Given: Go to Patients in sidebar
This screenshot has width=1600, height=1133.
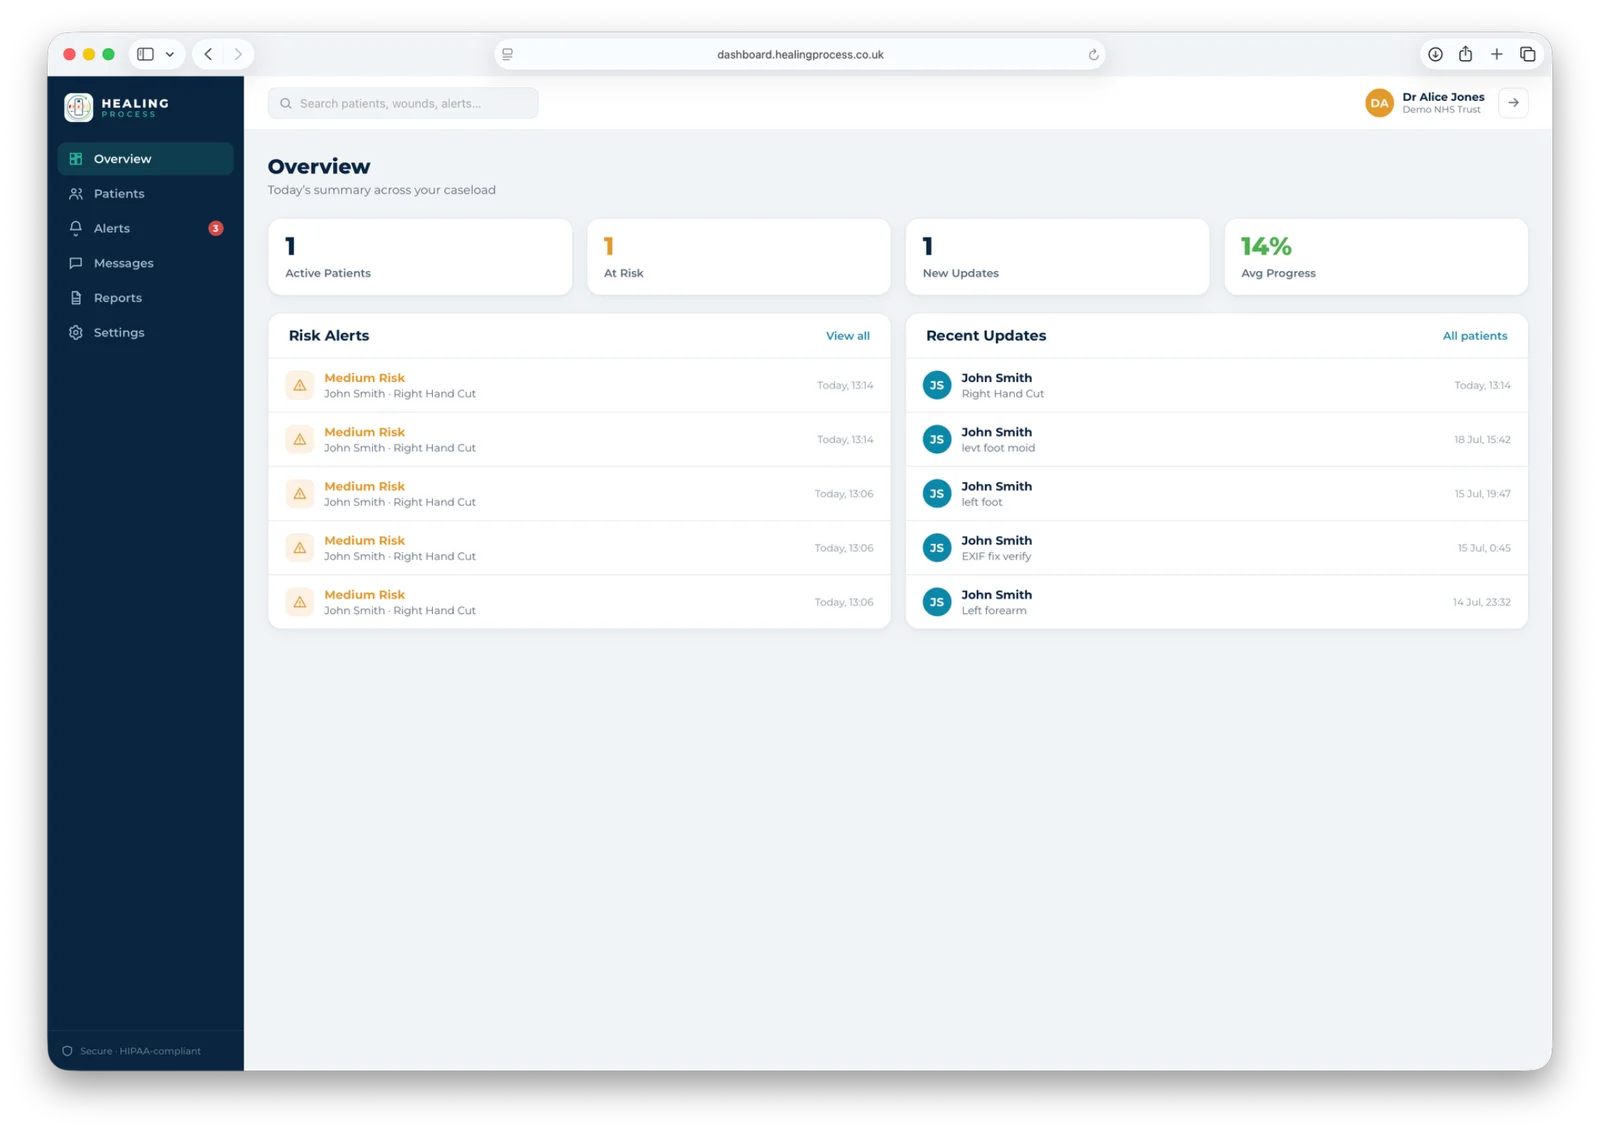Looking at the screenshot, I should coord(145,194).
